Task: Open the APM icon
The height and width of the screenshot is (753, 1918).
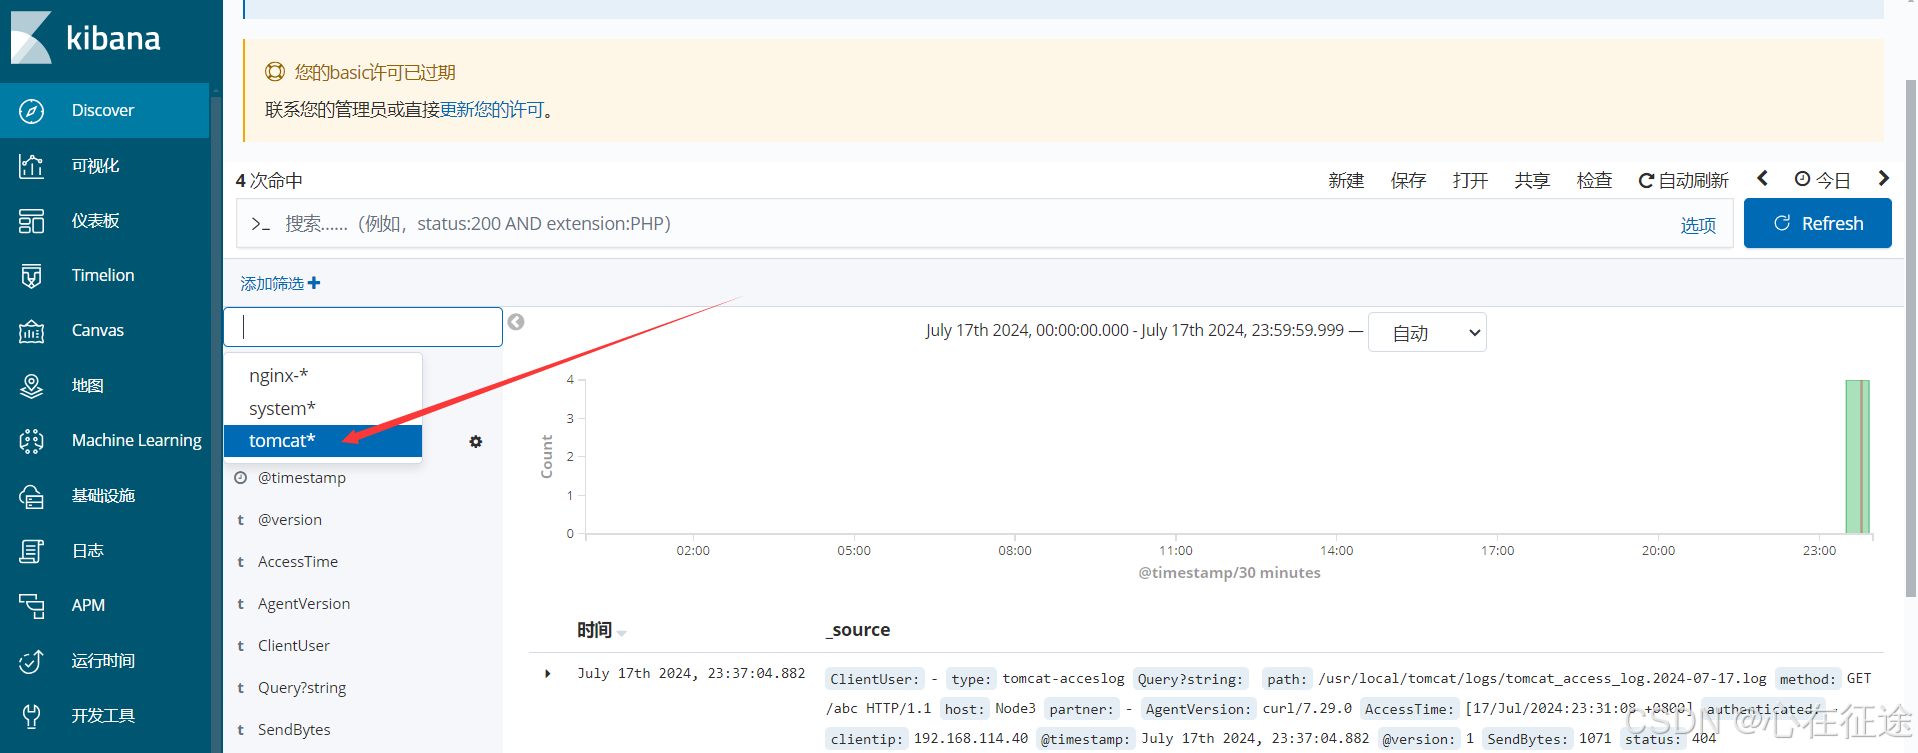Action: [32, 606]
